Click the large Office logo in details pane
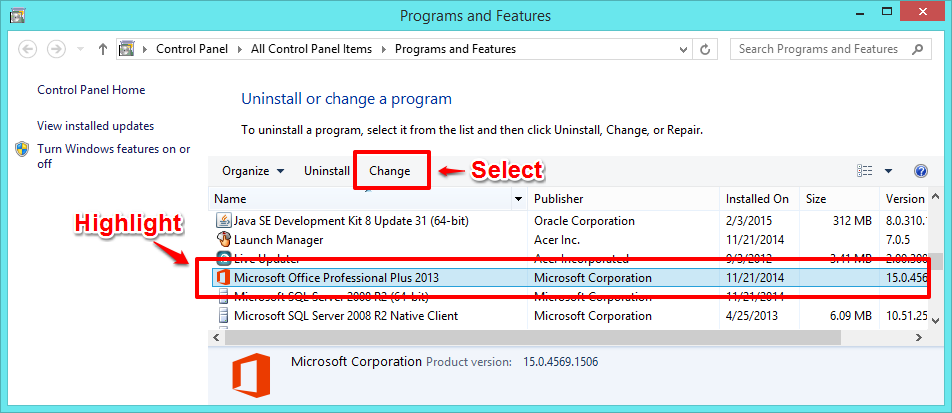This screenshot has height=413, width=952. (x=251, y=376)
